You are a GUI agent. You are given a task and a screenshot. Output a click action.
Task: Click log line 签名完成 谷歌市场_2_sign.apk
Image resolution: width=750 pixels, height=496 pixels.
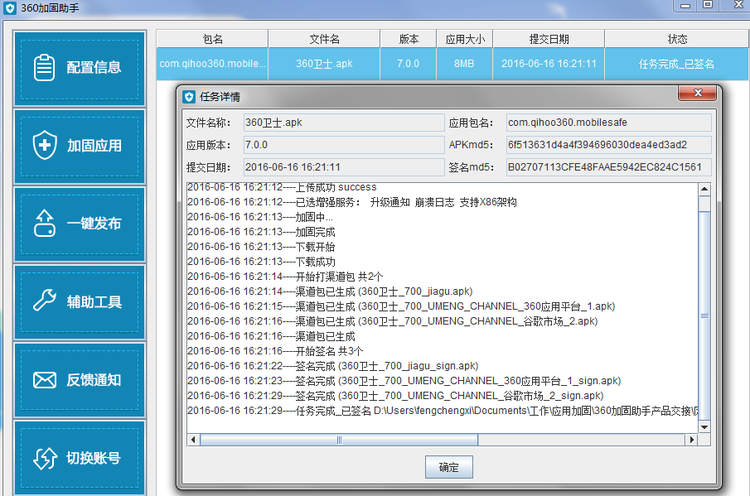tap(395, 396)
